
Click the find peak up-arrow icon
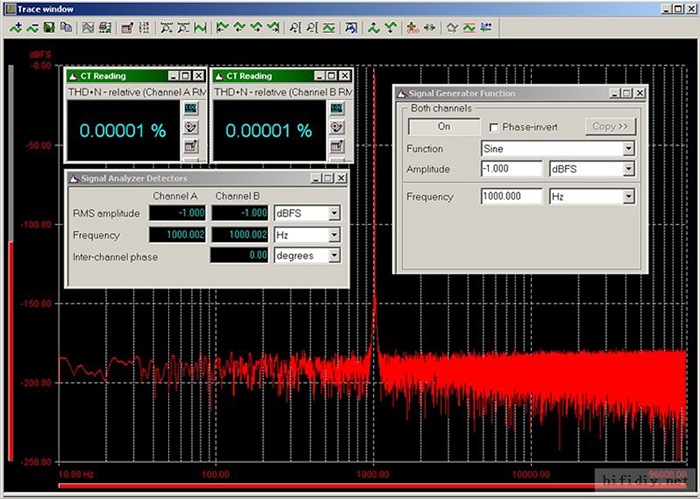click(373, 28)
